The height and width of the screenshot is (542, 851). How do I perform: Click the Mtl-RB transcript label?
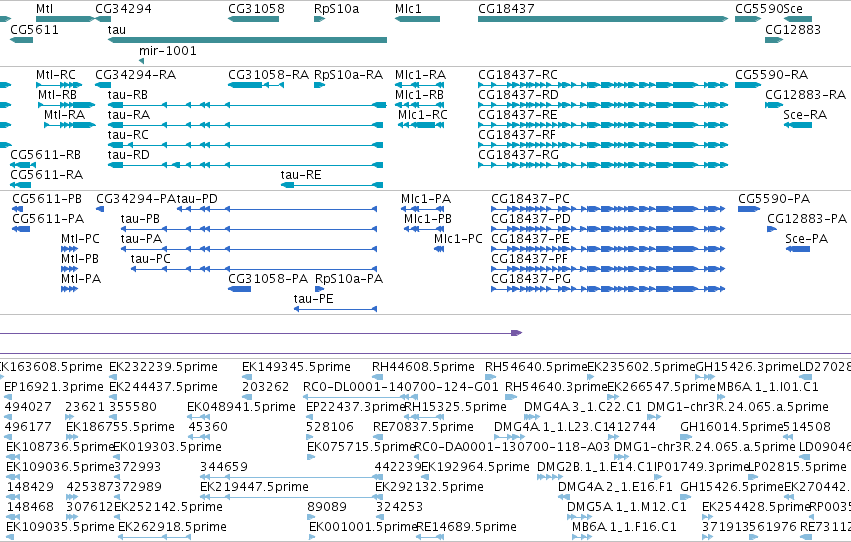58,94
